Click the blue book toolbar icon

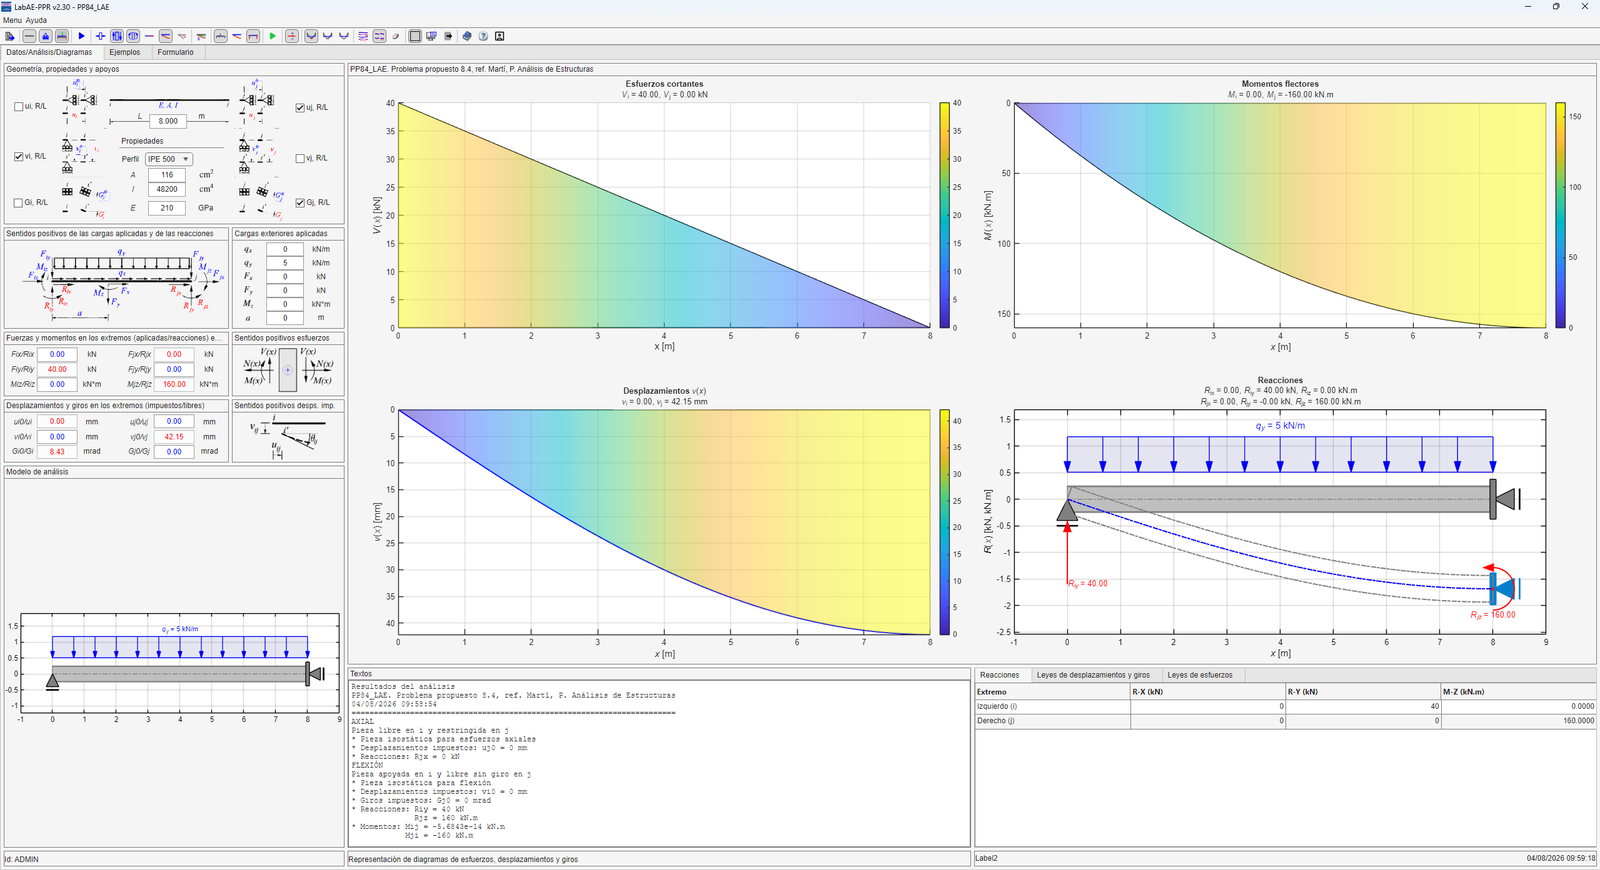(467, 36)
